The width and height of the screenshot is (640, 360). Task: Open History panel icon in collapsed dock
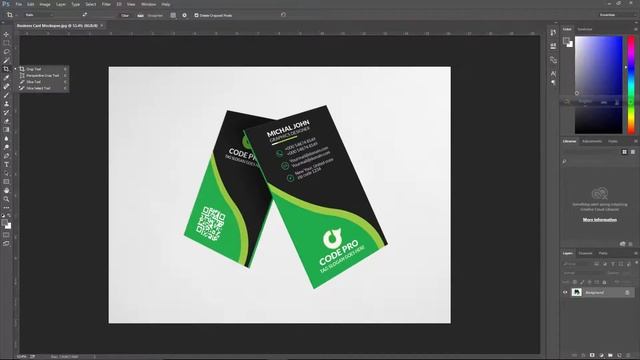pyautogui.click(x=553, y=33)
